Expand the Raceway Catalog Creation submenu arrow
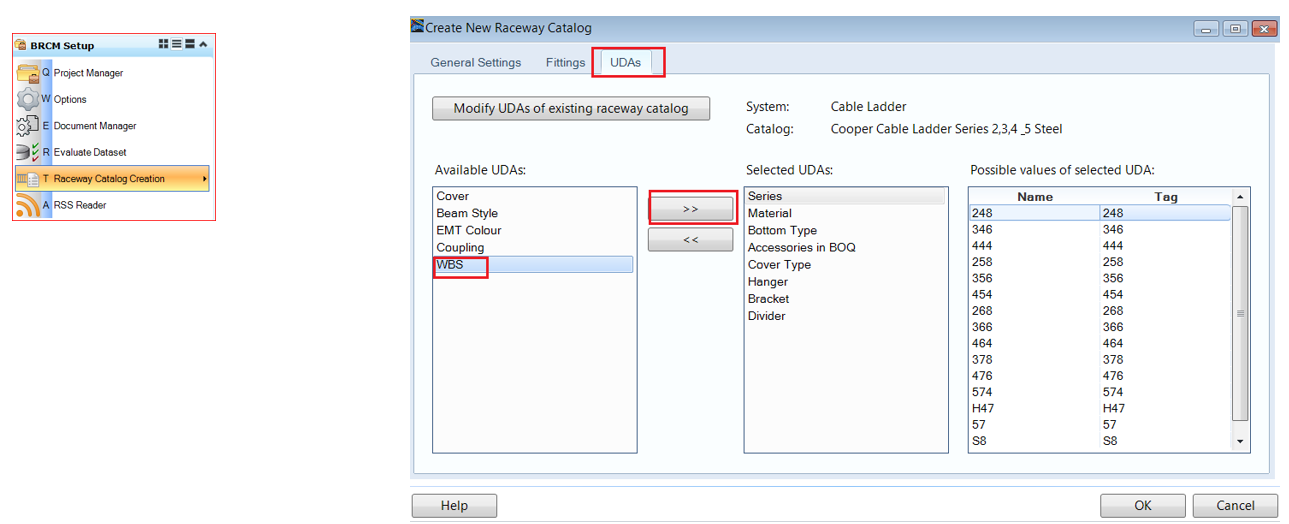 click(205, 179)
